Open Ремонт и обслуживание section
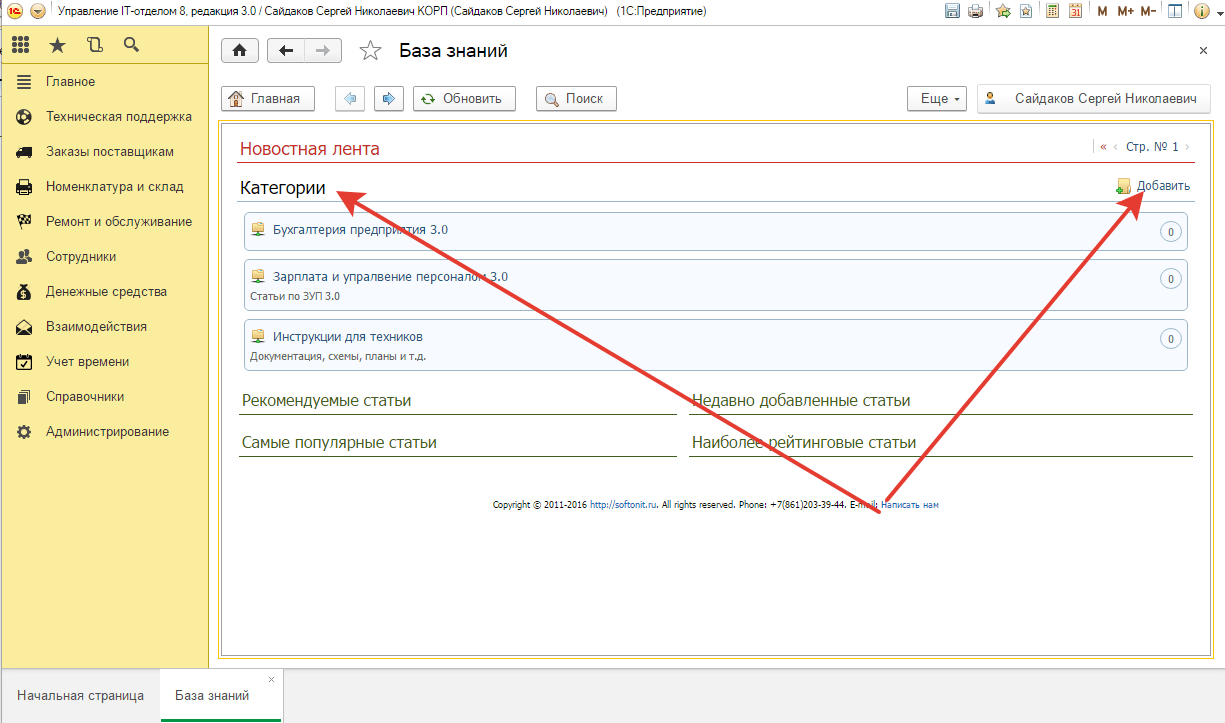This screenshot has height=723, width=1225. coord(105,221)
